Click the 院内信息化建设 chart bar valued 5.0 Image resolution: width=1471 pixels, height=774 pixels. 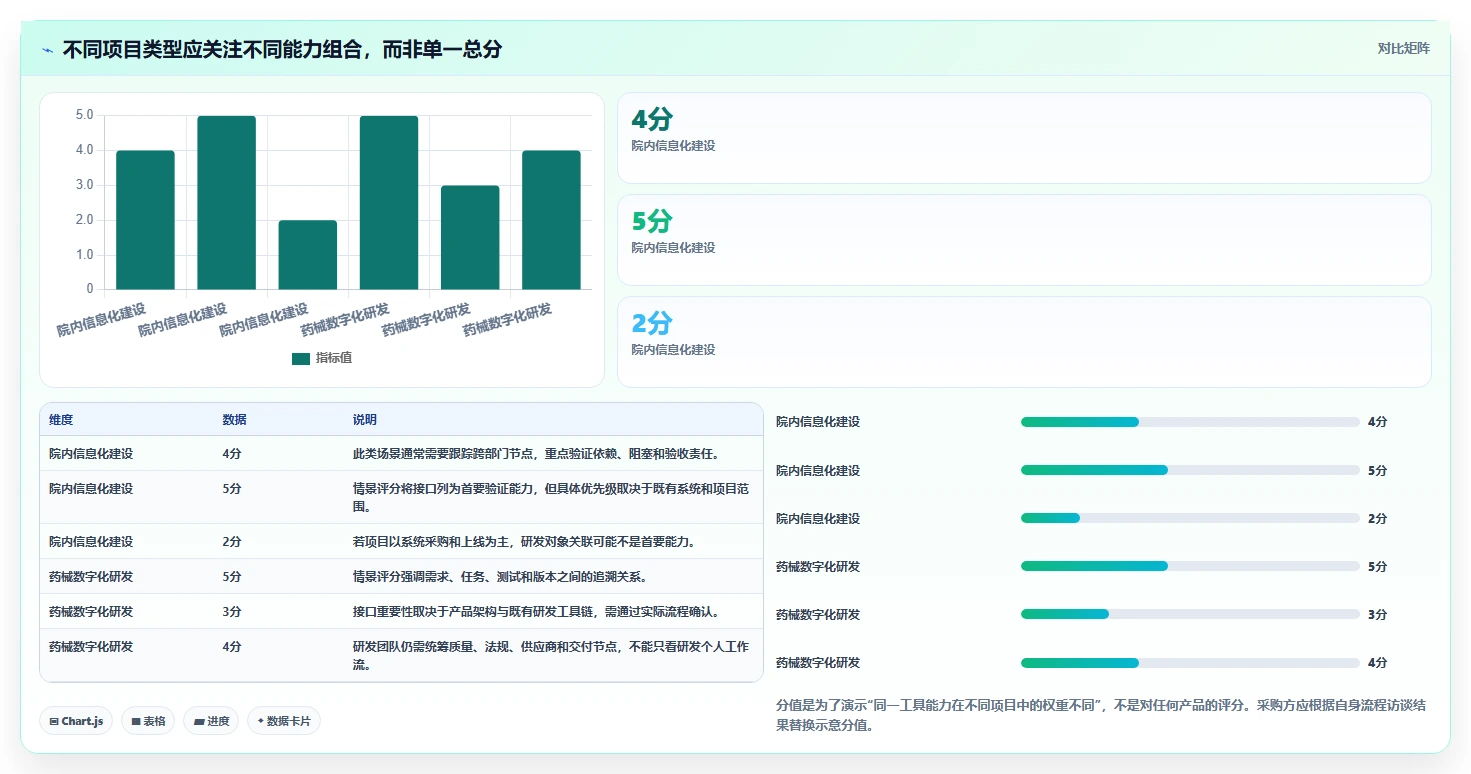tap(226, 203)
